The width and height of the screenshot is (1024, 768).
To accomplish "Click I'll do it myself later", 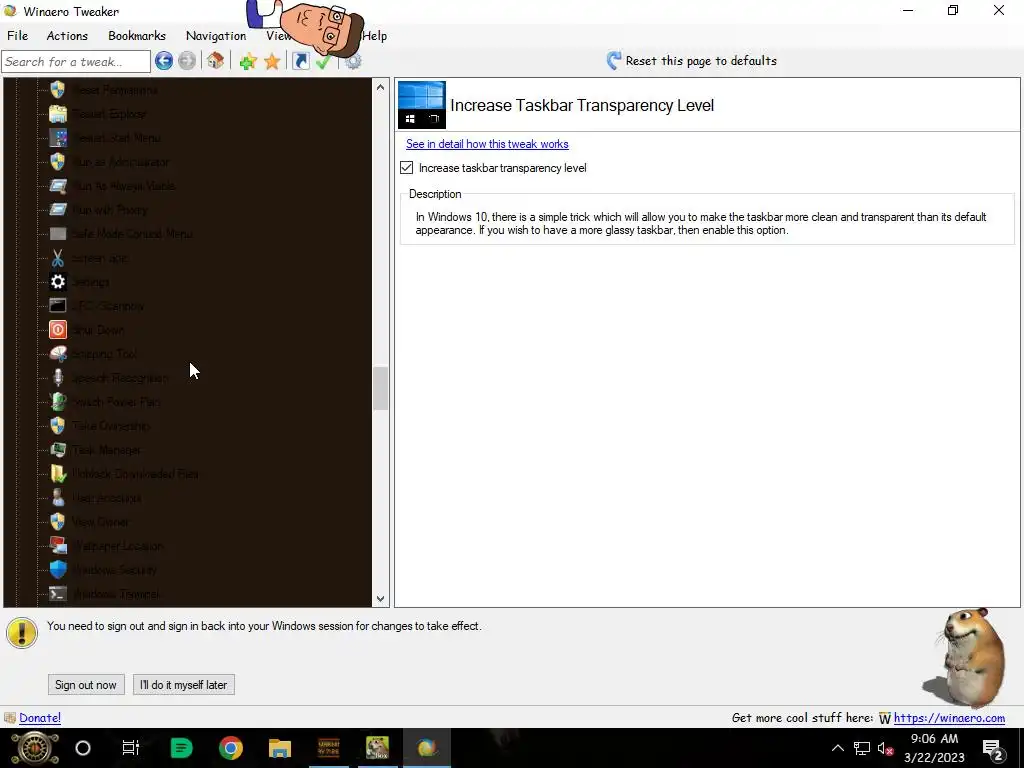I will point(184,684).
